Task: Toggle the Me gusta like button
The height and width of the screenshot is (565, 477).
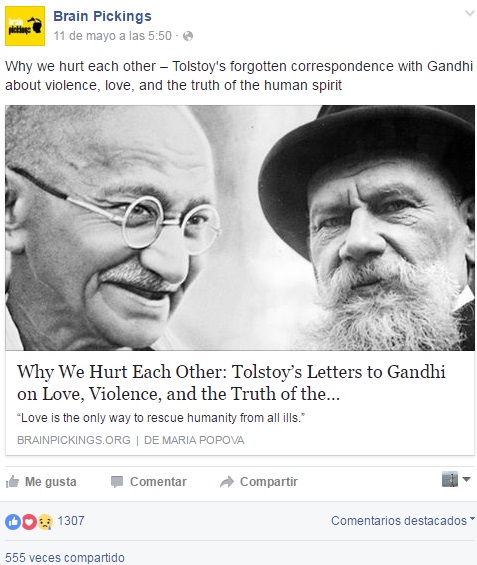Action: pyautogui.click(x=41, y=481)
